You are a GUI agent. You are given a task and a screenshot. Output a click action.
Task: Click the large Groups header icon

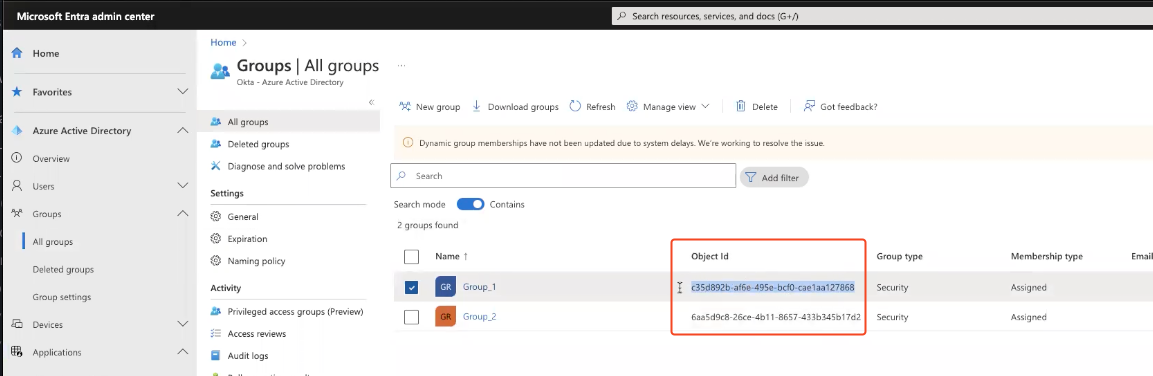tap(221, 71)
